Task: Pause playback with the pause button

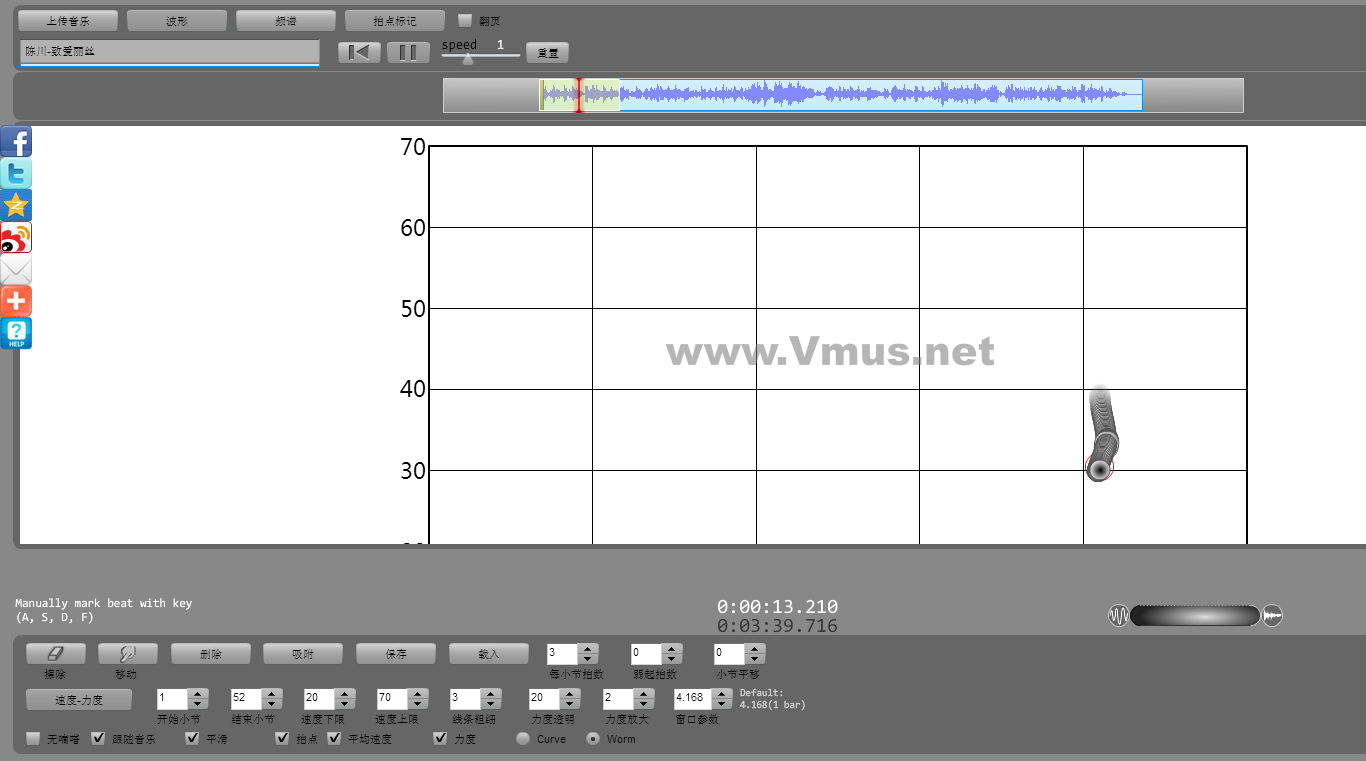Action: 408,53
